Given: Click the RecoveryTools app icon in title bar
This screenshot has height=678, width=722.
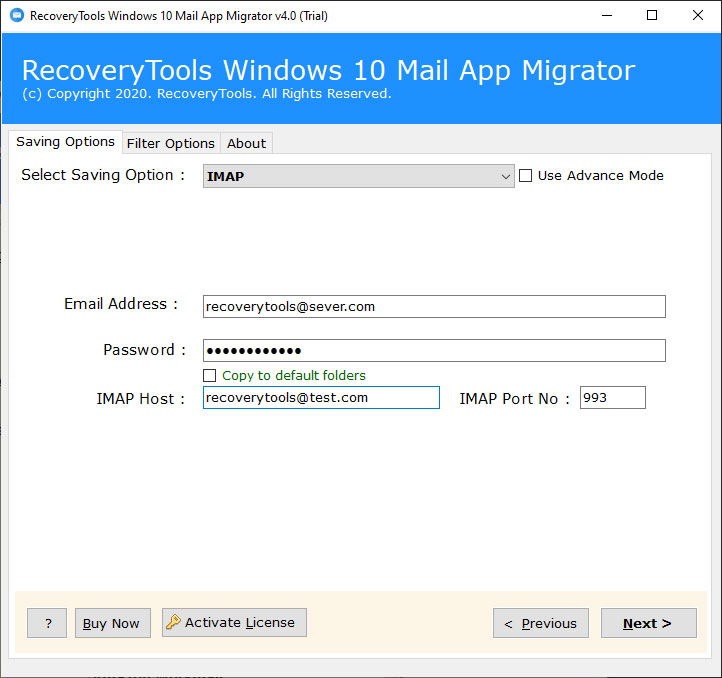Looking at the screenshot, I should 17,15.
